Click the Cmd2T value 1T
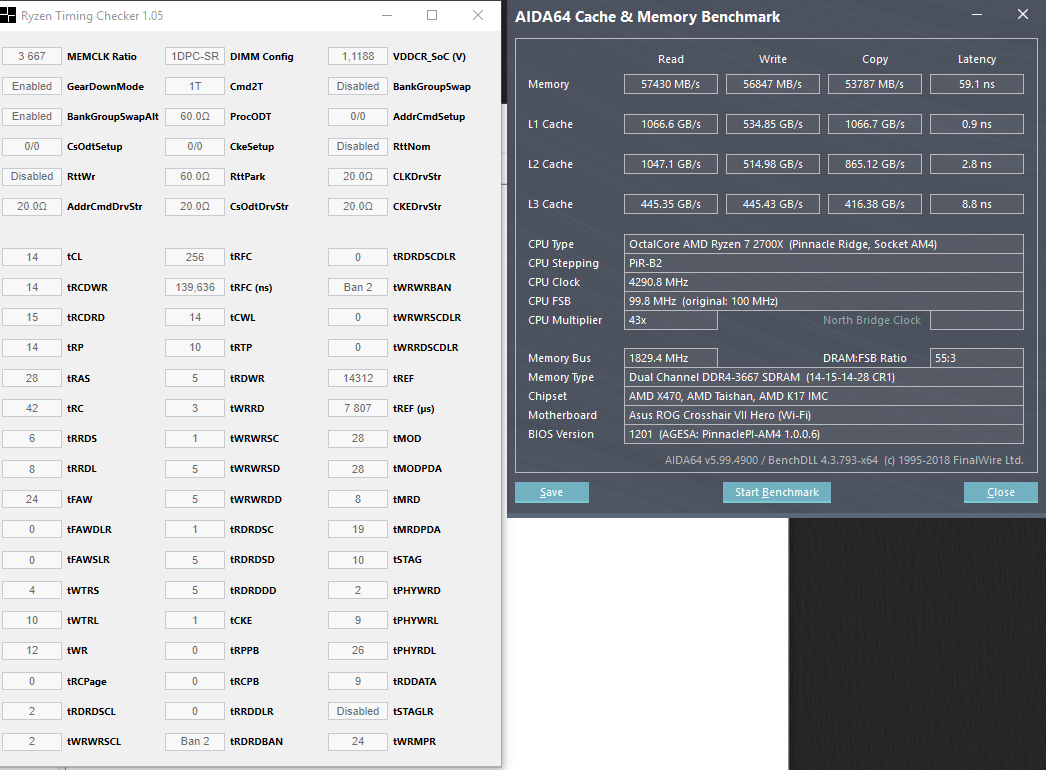 (195, 86)
